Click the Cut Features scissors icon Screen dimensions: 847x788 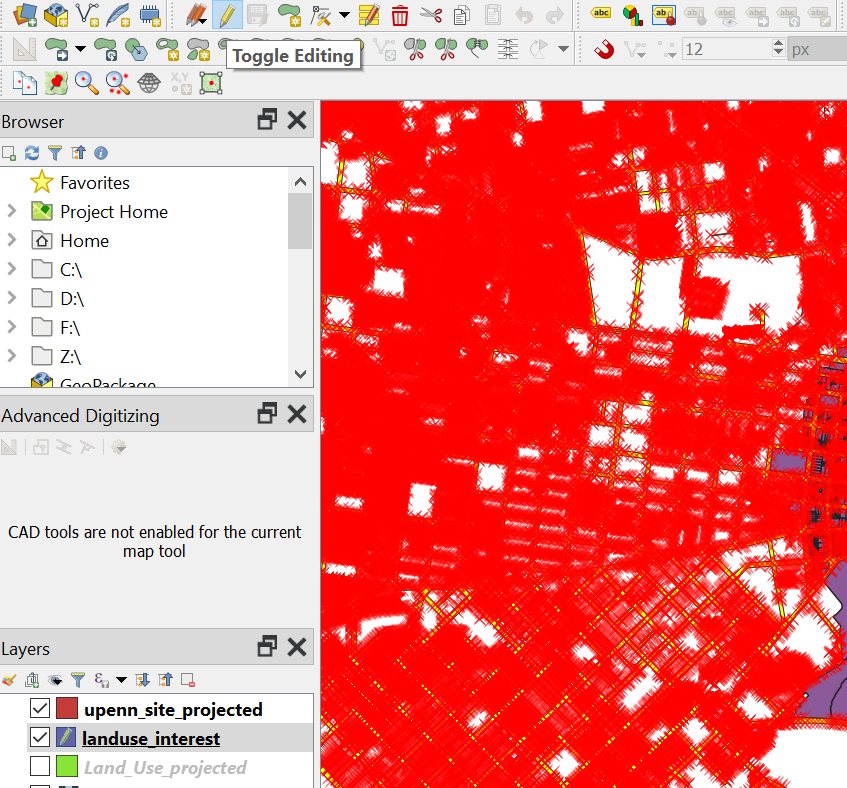(x=431, y=15)
